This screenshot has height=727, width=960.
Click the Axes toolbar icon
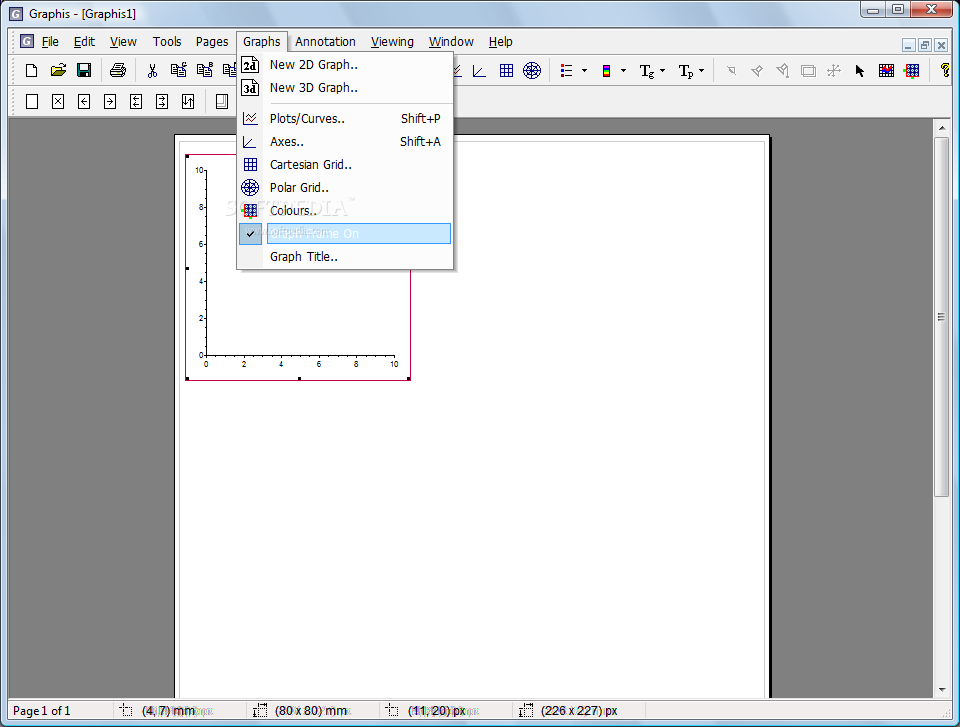click(479, 71)
